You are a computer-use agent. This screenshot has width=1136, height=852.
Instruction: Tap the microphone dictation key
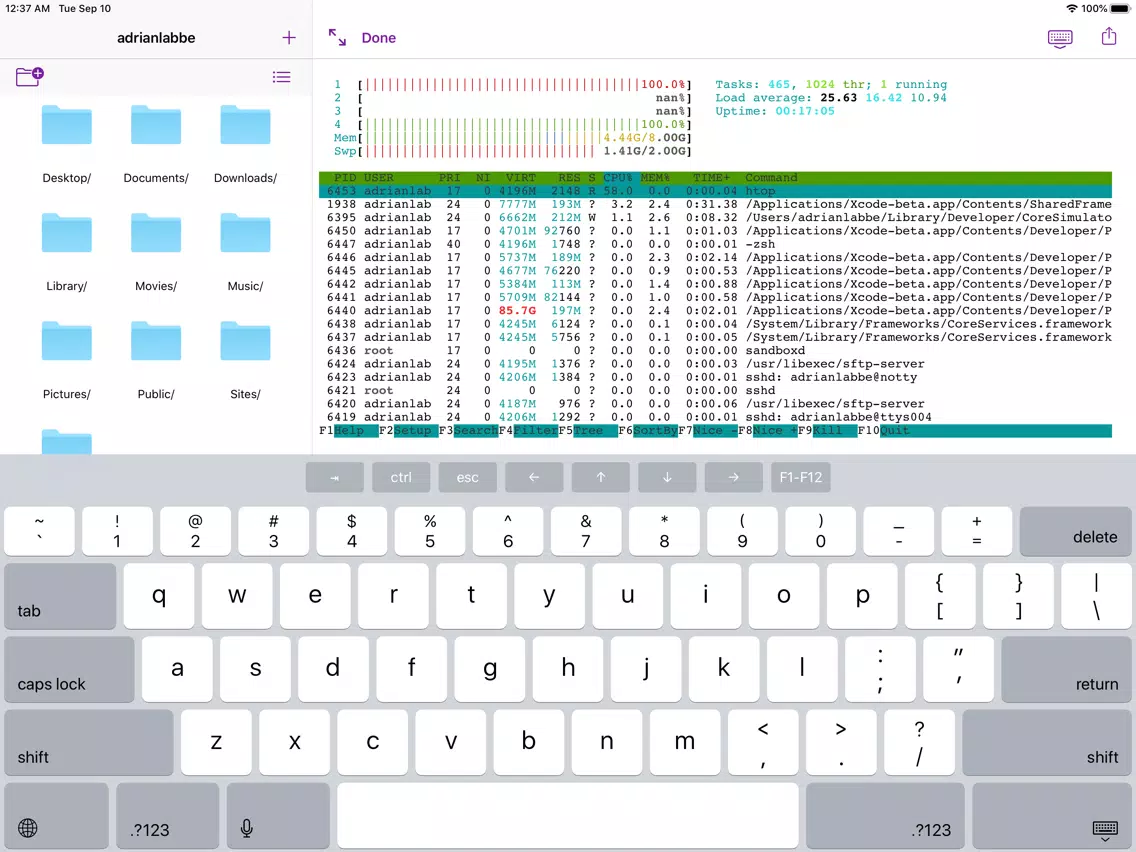coord(278,816)
